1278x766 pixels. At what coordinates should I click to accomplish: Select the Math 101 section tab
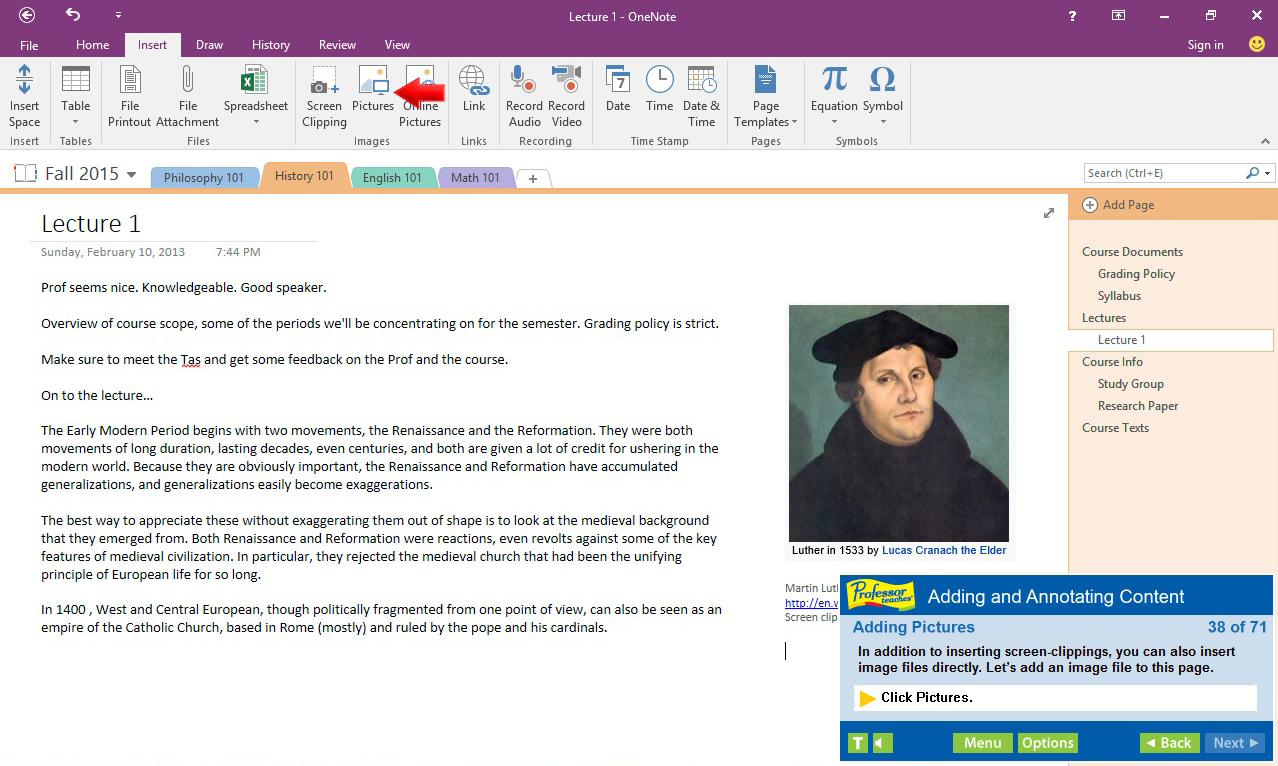[x=475, y=177]
